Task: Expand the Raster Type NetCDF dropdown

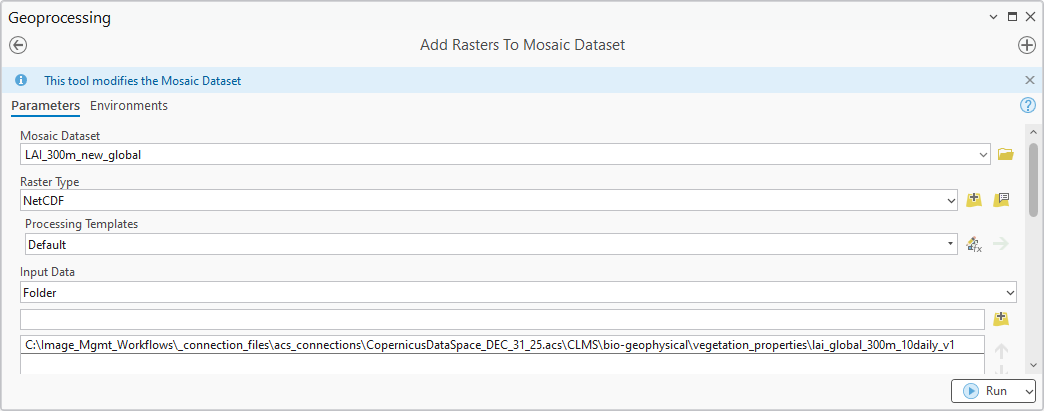Action: pyautogui.click(x=951, y=201)
